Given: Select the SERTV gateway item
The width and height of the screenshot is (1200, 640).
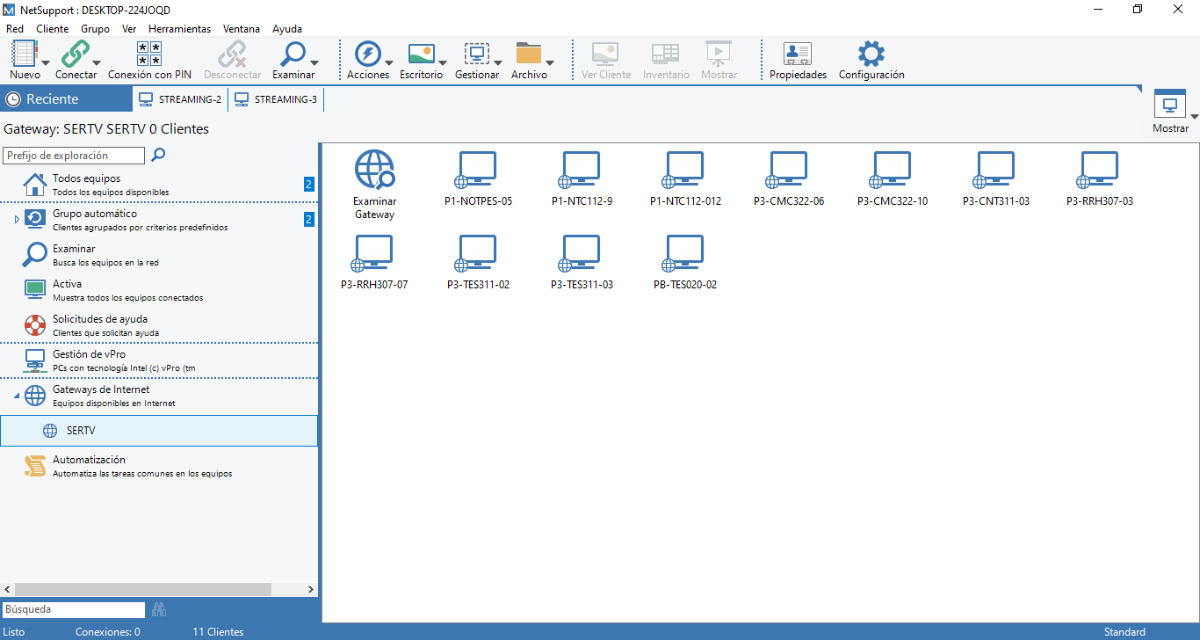Looking at the screenshot, I should pyautogui.click(x=80, y=431).
